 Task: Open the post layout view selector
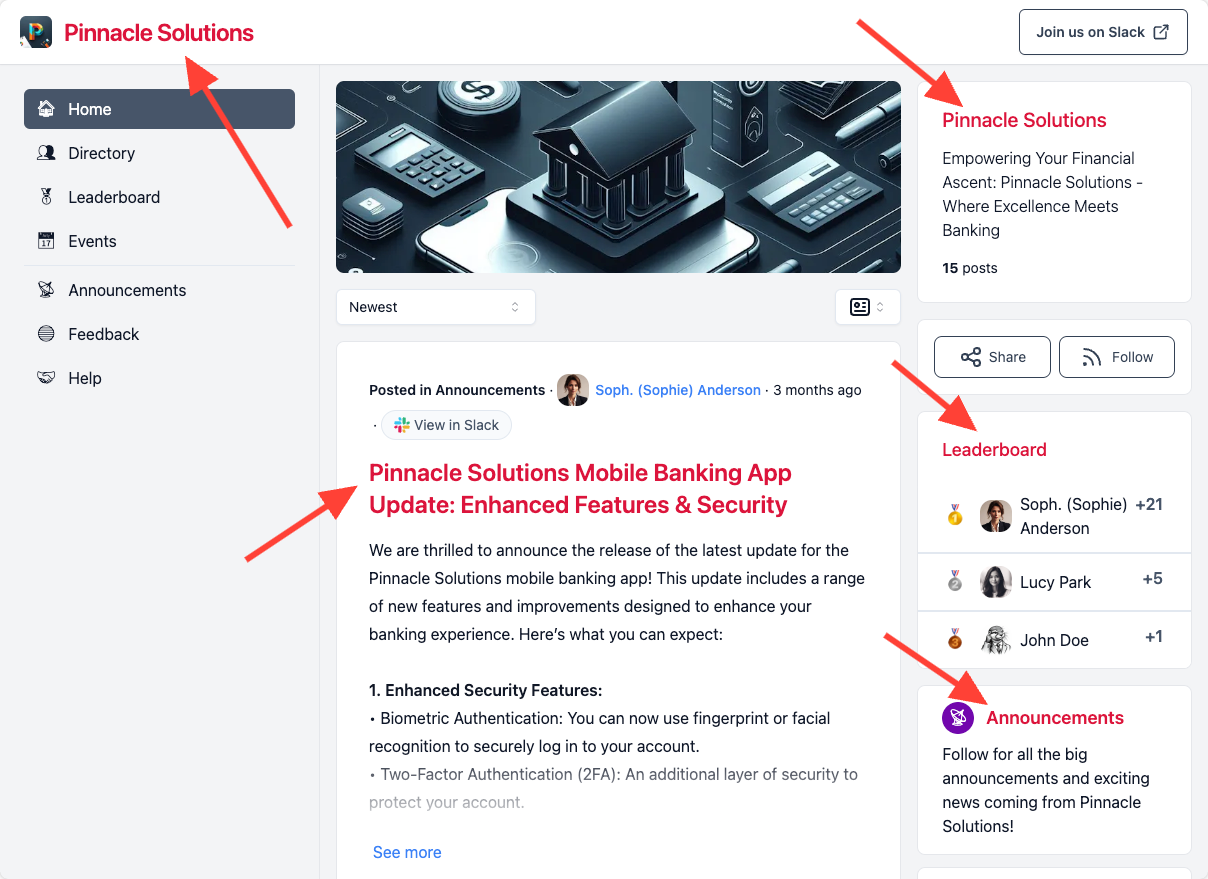pos(867,307)
